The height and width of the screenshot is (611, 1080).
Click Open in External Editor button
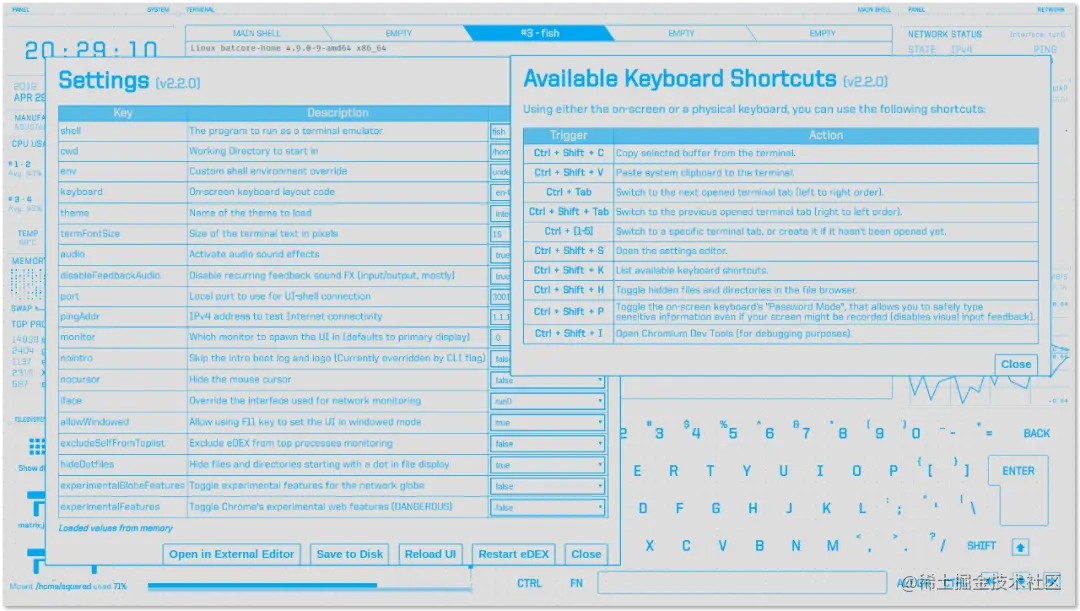tap(231, 554)
